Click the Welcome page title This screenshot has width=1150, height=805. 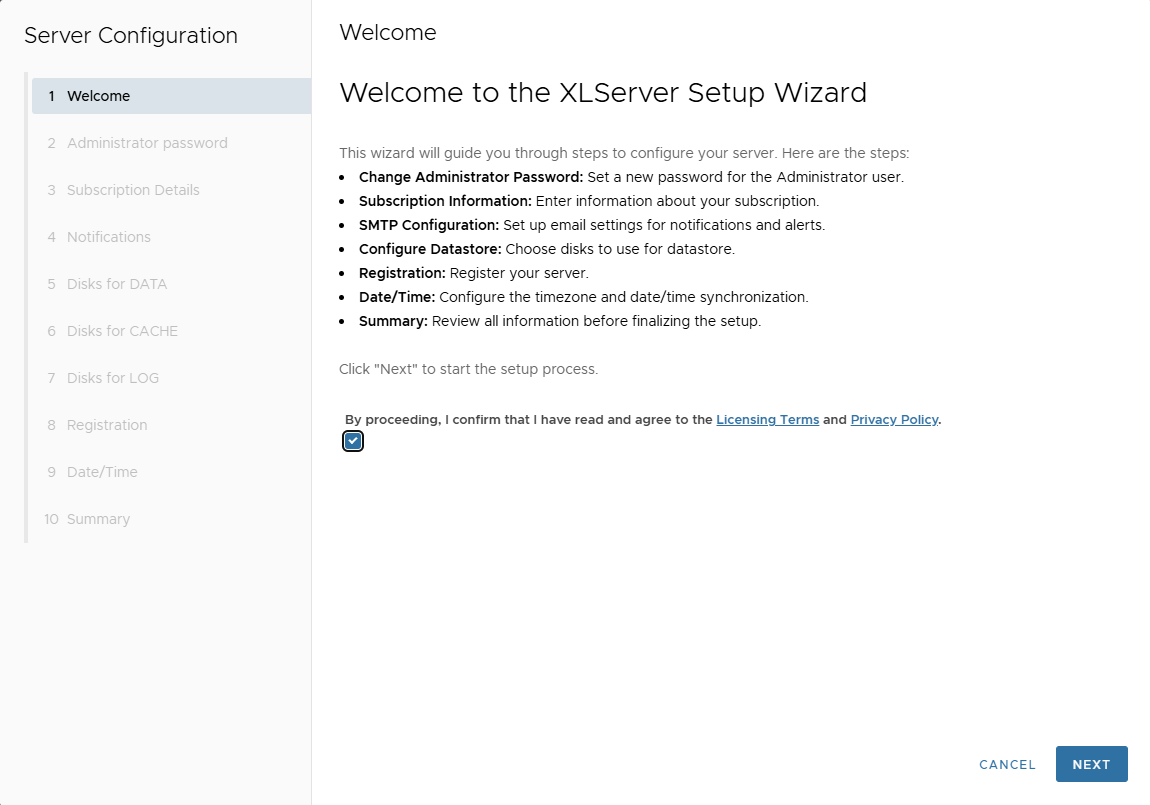pos(388,32)
